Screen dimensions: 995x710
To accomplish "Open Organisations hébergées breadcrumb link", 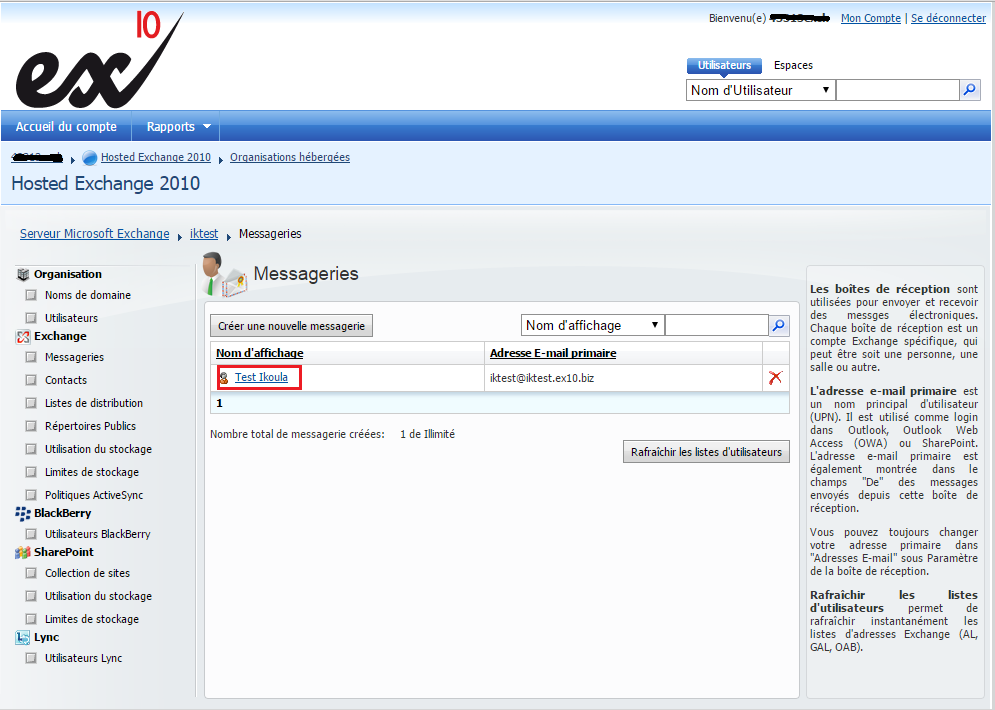I will coord(290,157).
